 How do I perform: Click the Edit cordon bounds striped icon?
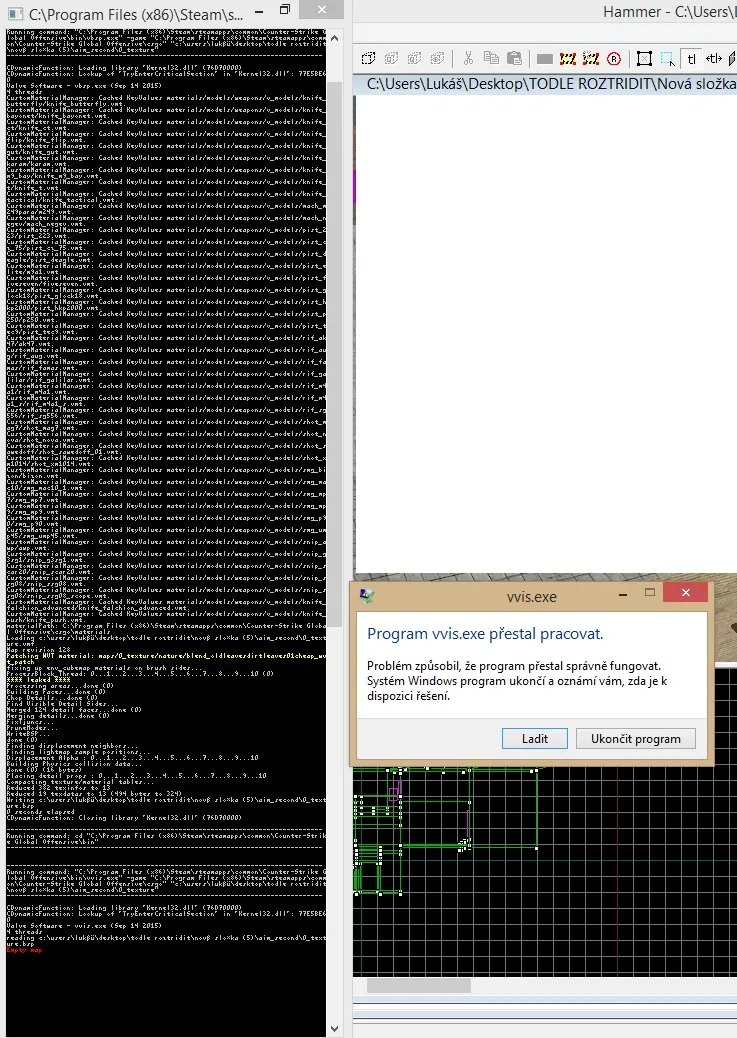click(x=591, y=60)
